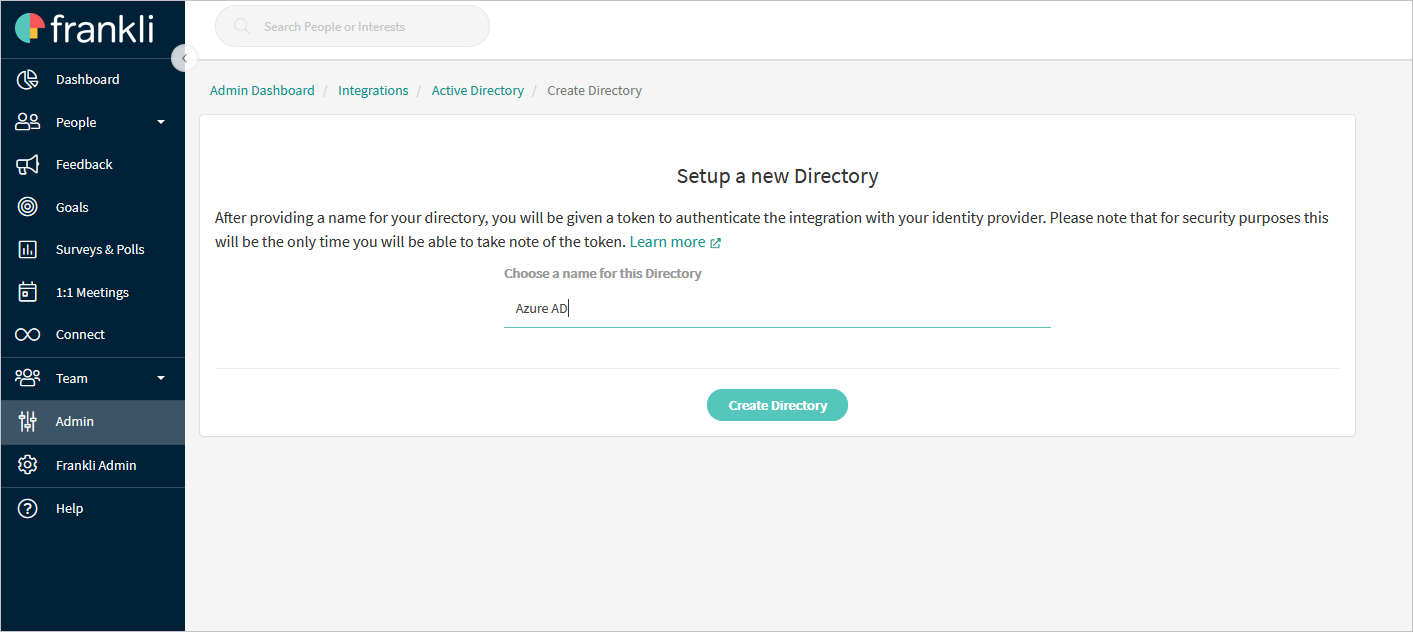Click the Admin sliders icon
The width and height of the screenshot is (1413, 632).
pyautogui.click(x=28, y=422)
